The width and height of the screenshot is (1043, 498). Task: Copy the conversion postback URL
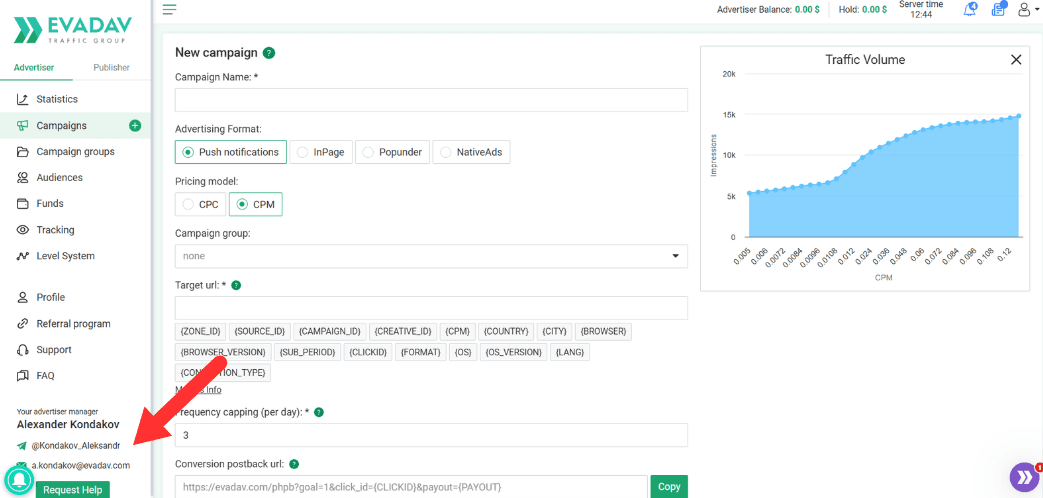pos(669,486)
